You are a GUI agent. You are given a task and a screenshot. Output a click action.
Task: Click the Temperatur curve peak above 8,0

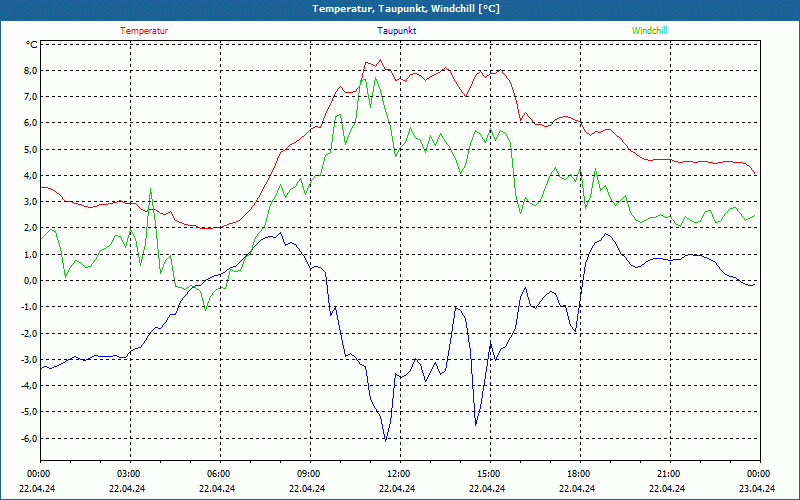pyautogui.click(x=380, y=60)
